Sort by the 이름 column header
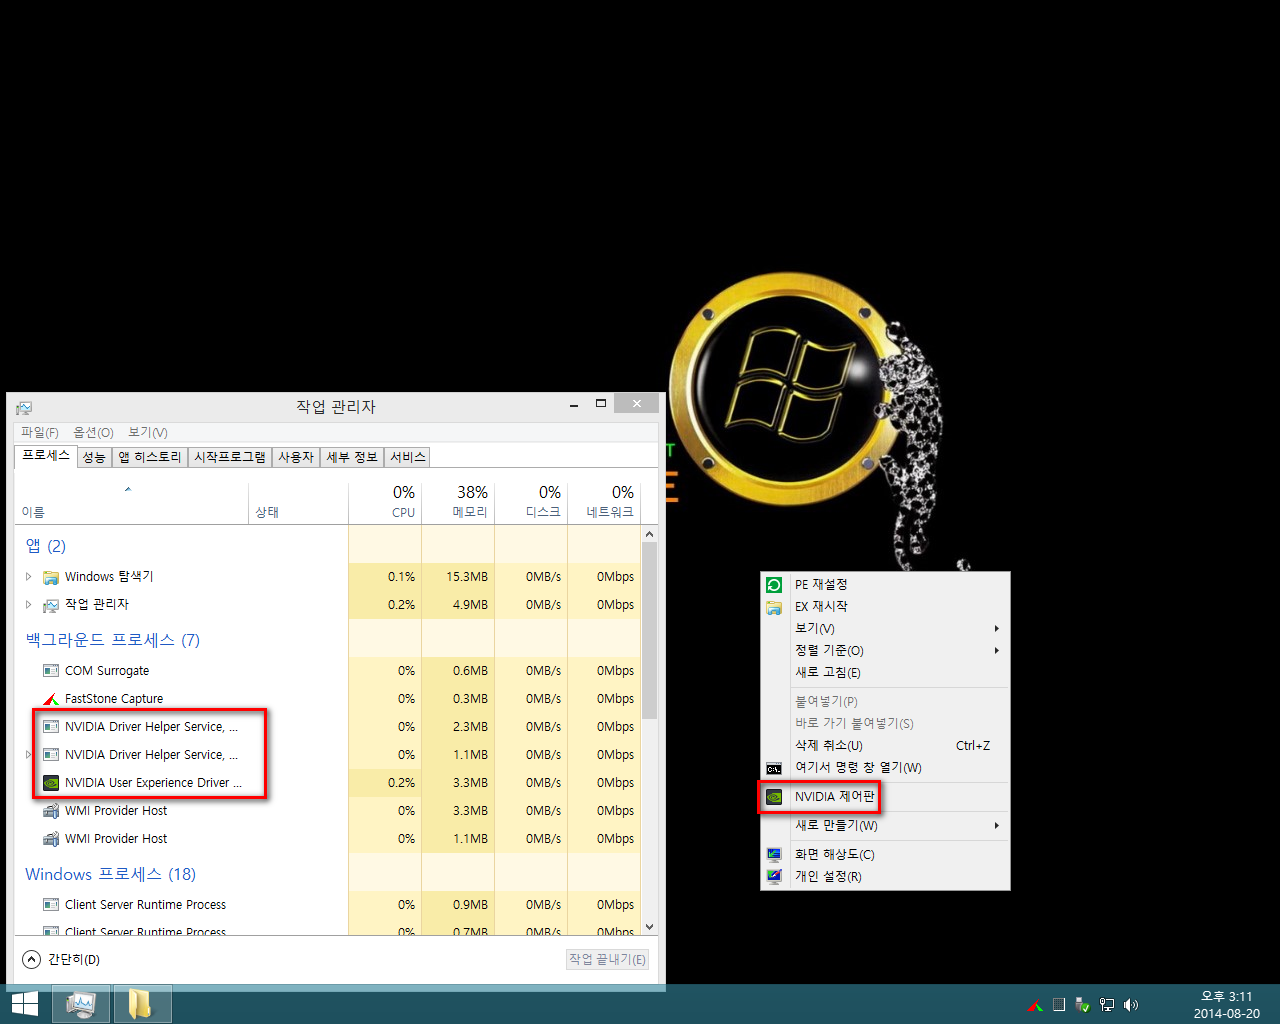 [131, 503]
